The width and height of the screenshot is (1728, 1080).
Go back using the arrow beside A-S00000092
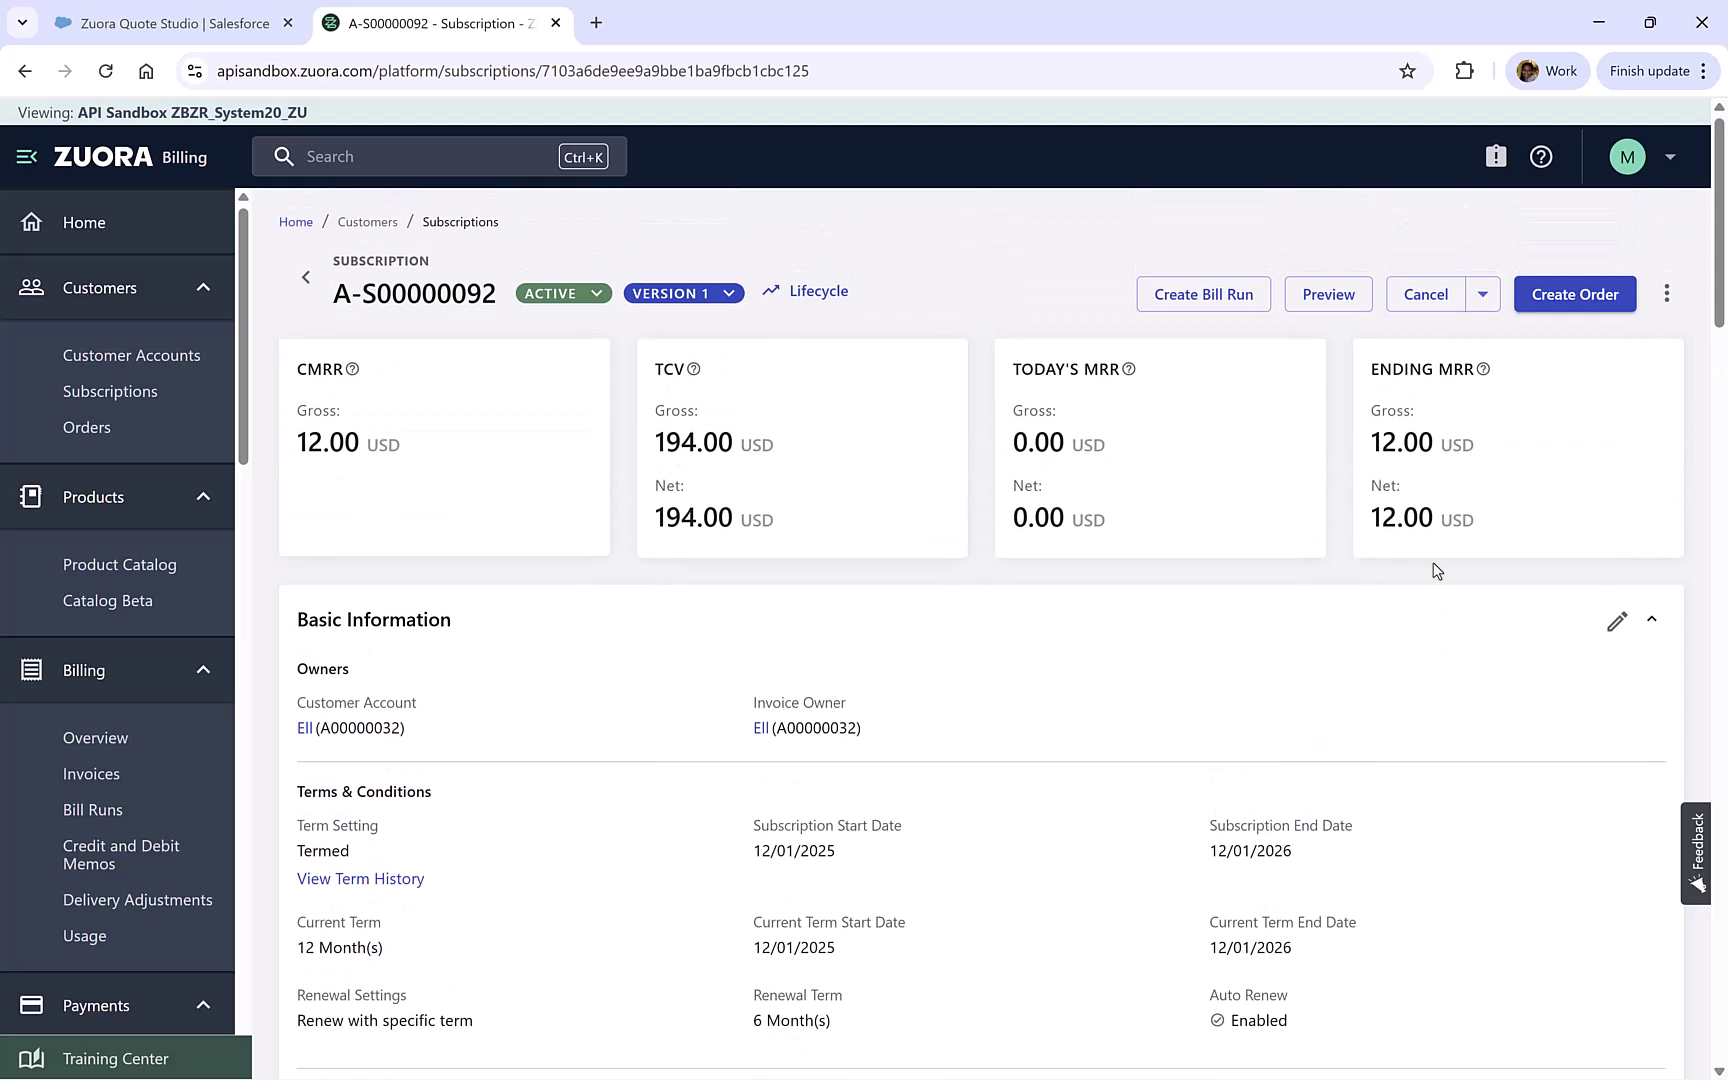tap(306, 277)
